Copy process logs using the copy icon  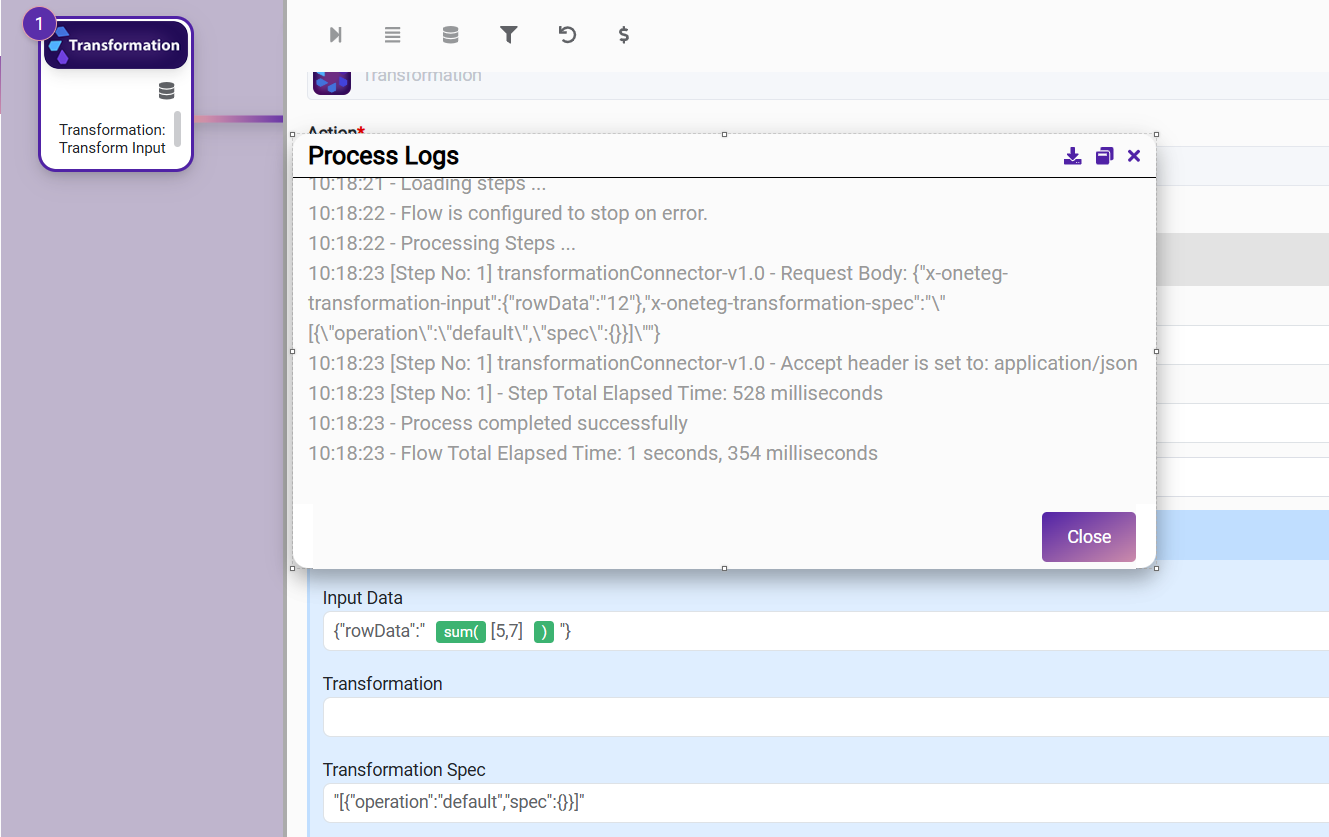click(1104, 156)
